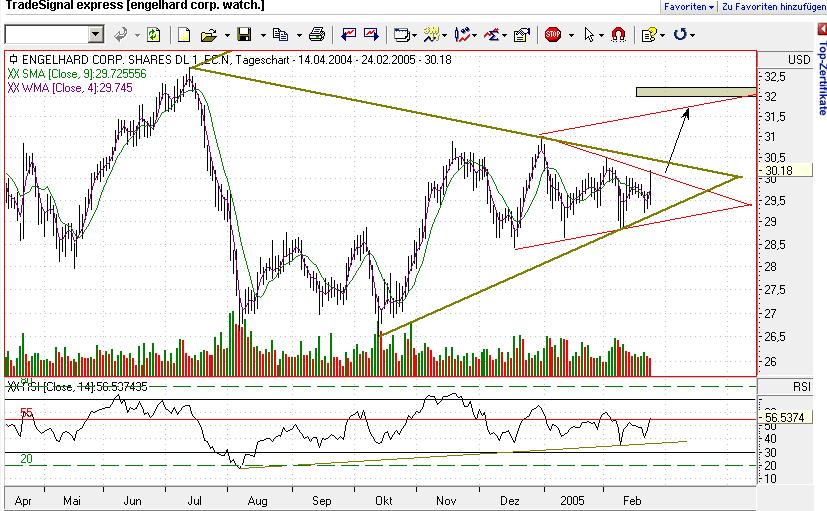Expand the sigma formula dropdown
Viewport: 827px width, 511px height.
(x=505, y=36)
